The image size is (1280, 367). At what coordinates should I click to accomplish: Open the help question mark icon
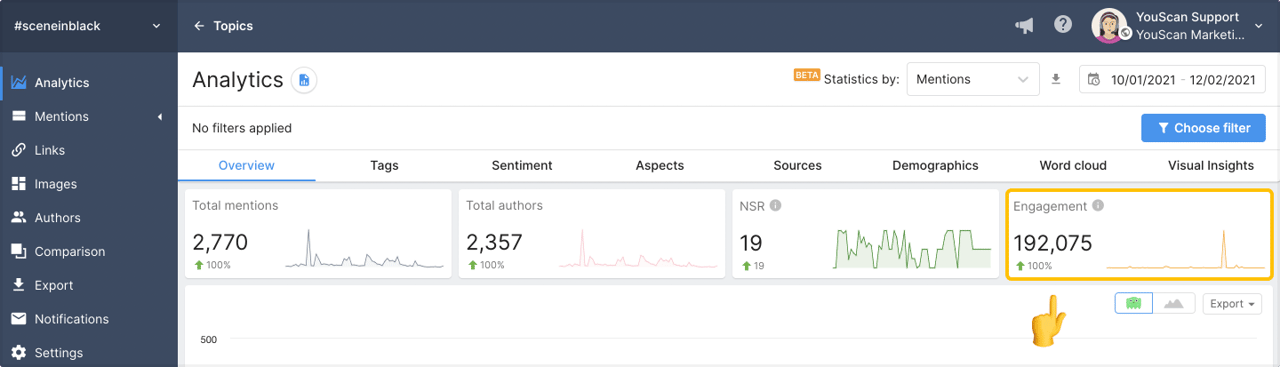point(1063,25)
